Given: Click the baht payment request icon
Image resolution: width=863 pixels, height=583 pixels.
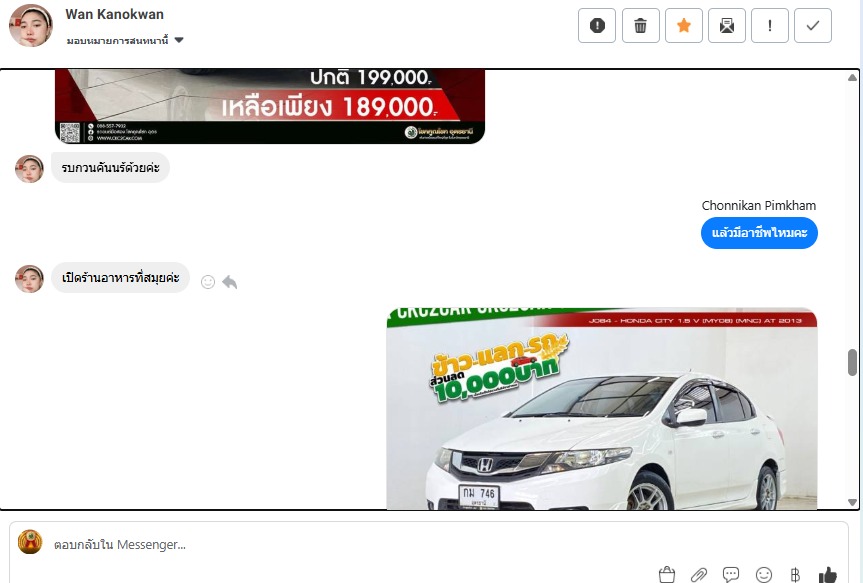Looking at the screenshot, I should click(x=795, y=575).
